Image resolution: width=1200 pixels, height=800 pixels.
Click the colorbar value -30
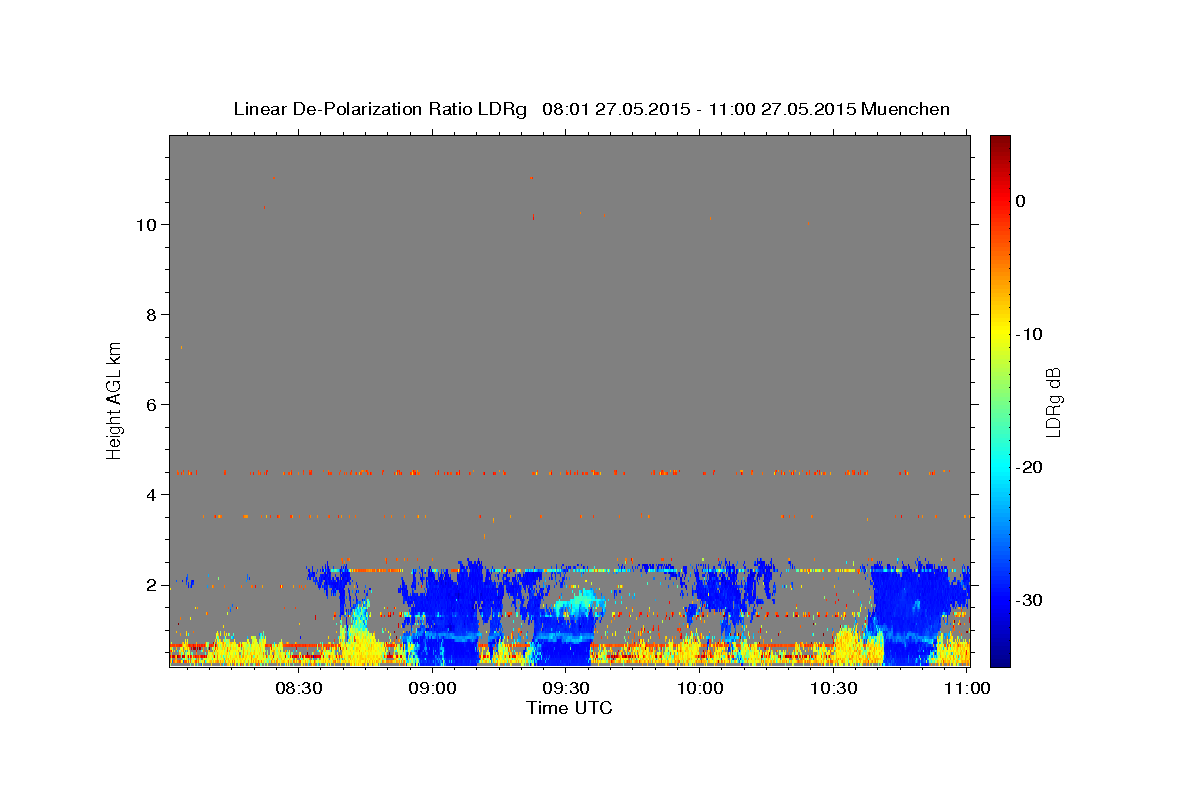coord(1028,600)
